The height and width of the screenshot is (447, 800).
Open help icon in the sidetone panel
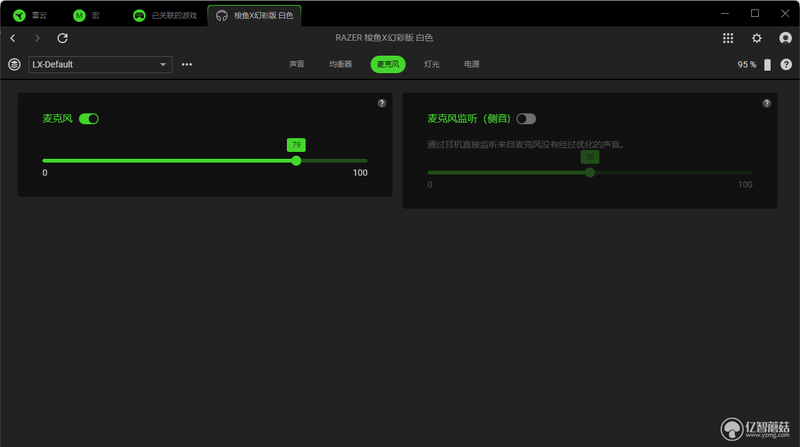point(766,103)
